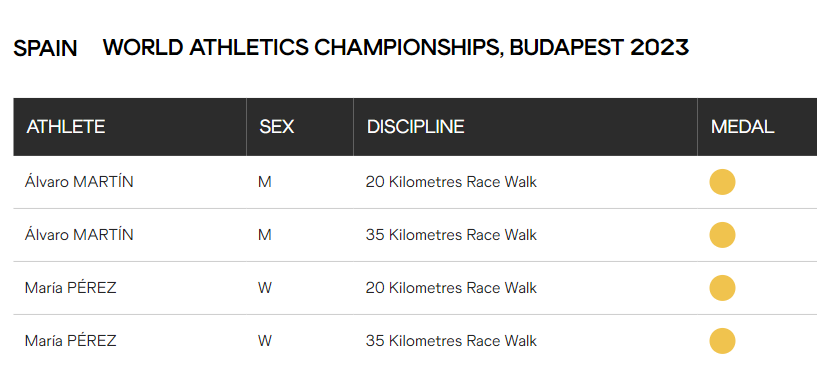The image size is (817, 371).
Task: Select women's 35 Kilometres Race Walk discipline
Action: pos(451,341)
